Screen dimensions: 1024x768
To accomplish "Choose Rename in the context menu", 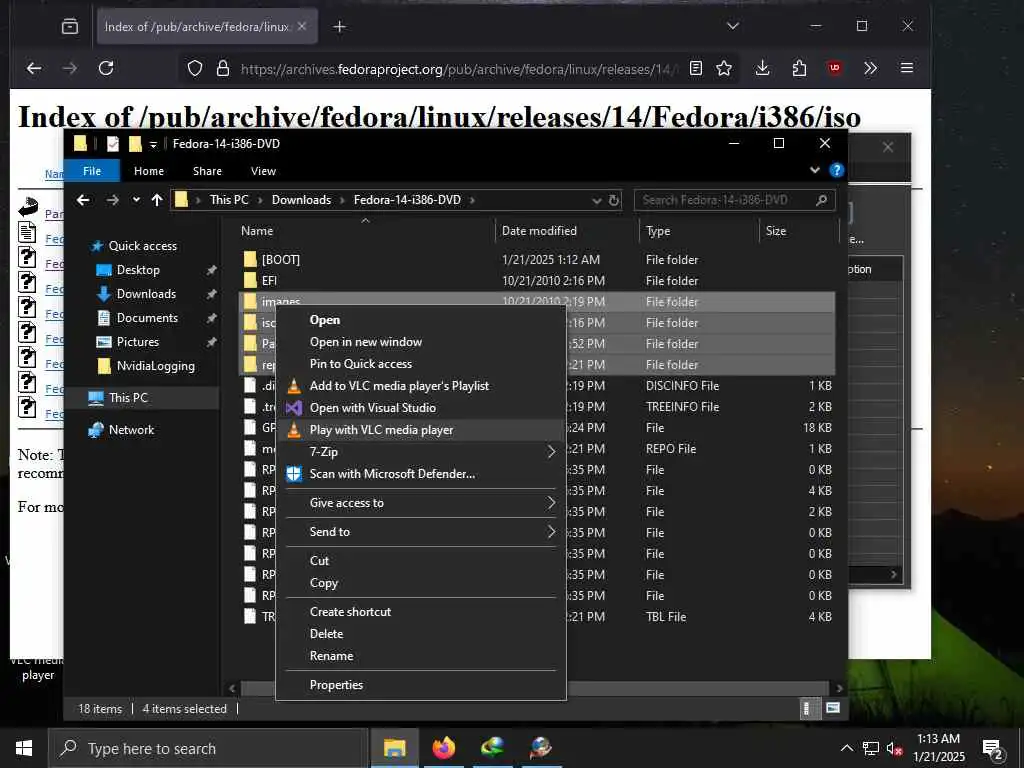I will click(x=331, y=656).
